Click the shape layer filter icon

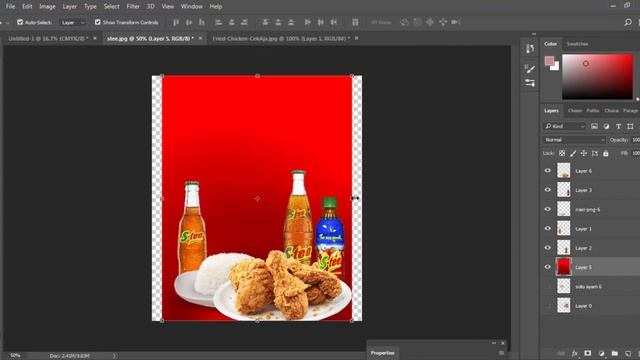tap(631, 127)
